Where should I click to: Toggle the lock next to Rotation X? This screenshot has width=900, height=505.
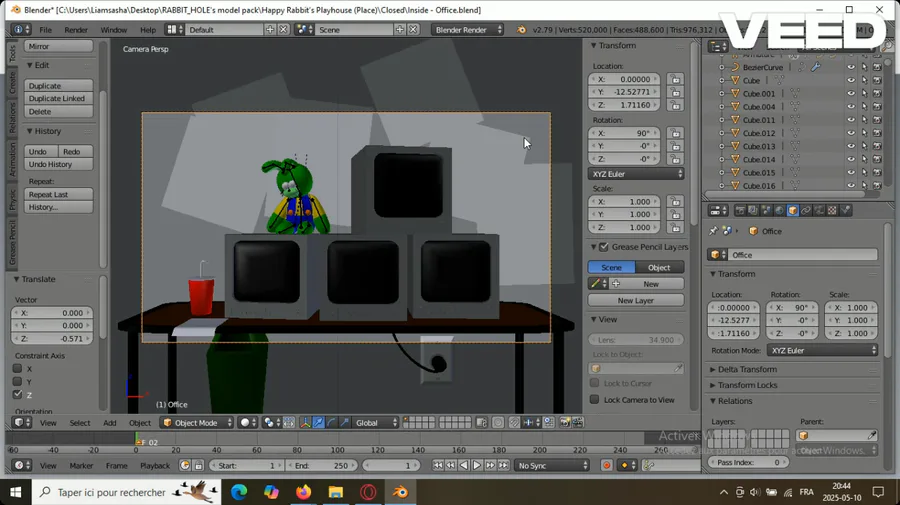click(676, 133)
